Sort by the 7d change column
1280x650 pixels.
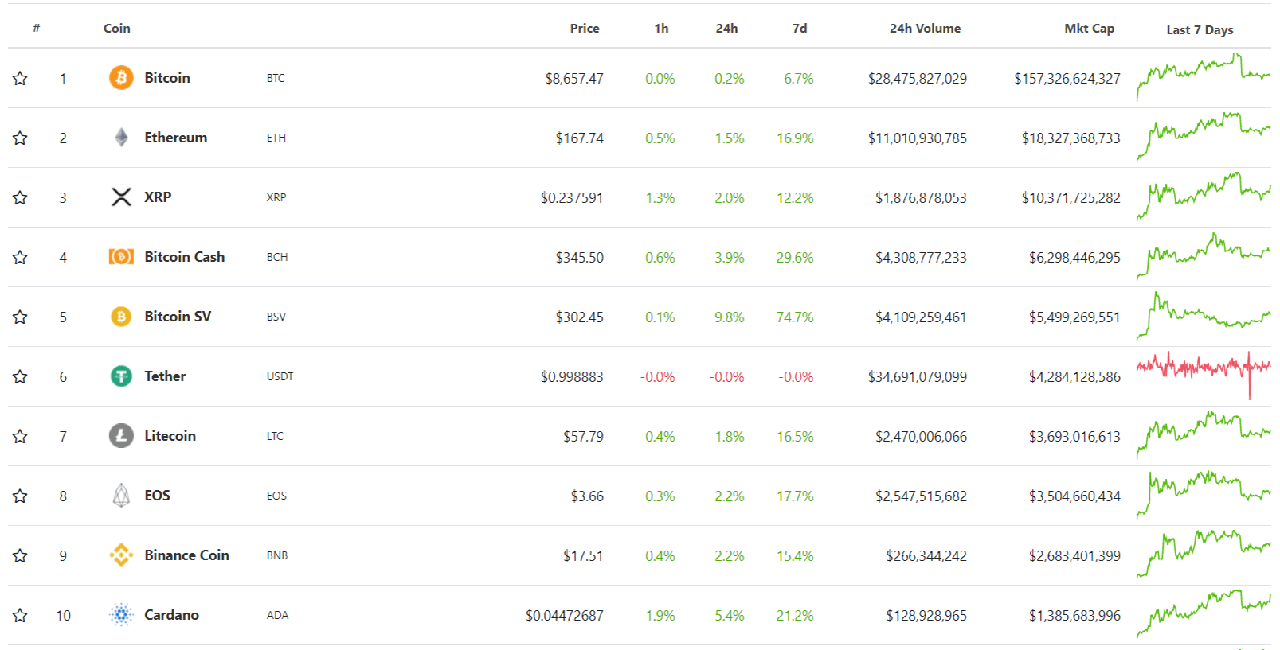coord(800,29)
